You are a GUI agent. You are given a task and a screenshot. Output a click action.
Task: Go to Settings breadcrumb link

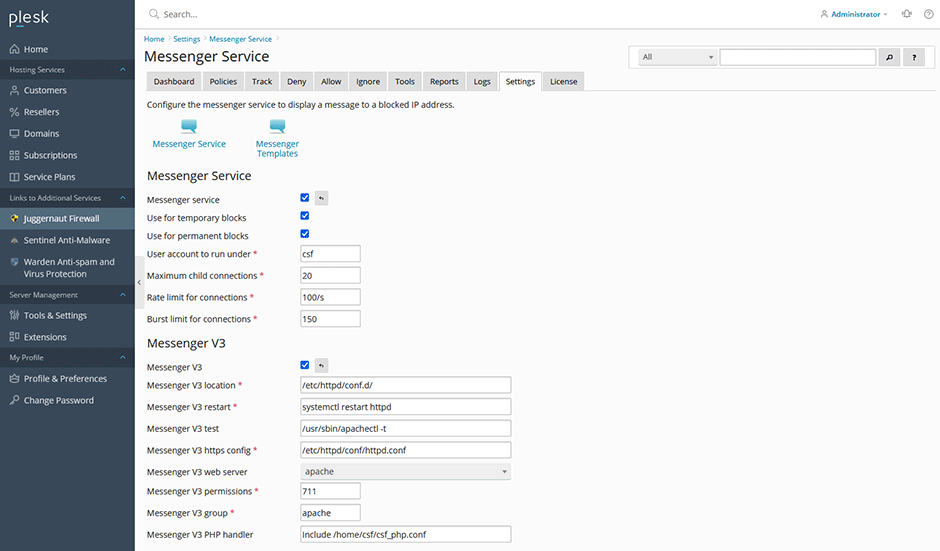coord(186,39)
